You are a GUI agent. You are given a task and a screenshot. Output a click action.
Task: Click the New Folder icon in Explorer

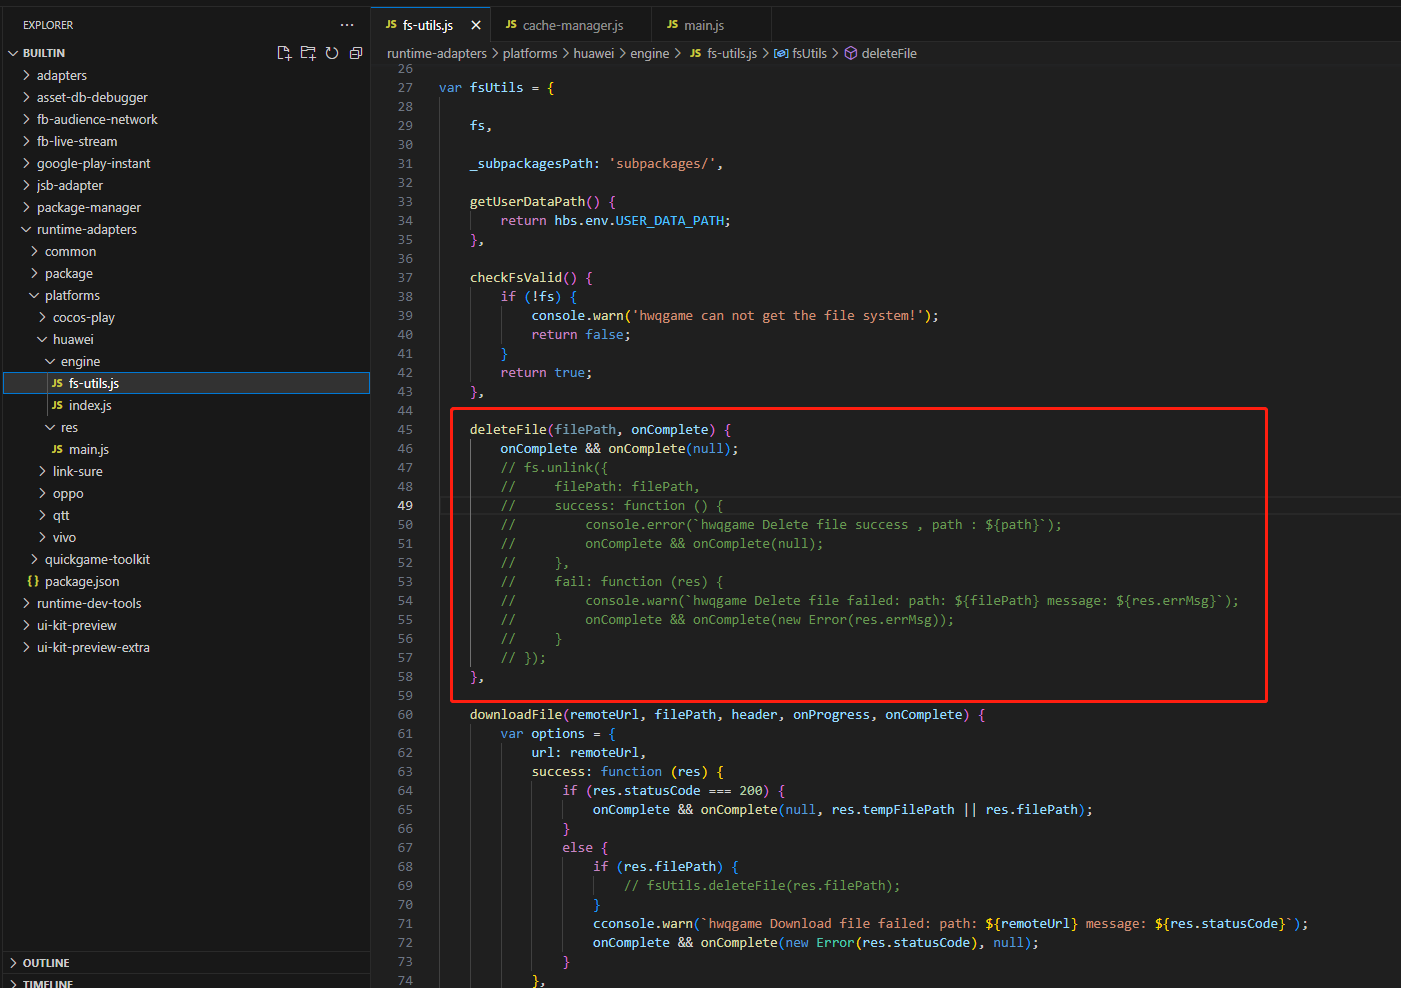tap(308, 53)
